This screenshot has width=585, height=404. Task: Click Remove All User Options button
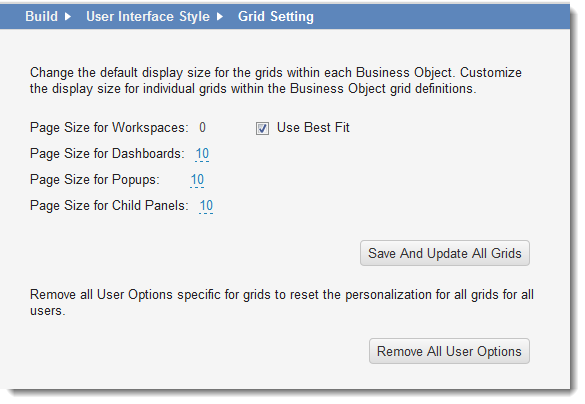click(449, 351)
